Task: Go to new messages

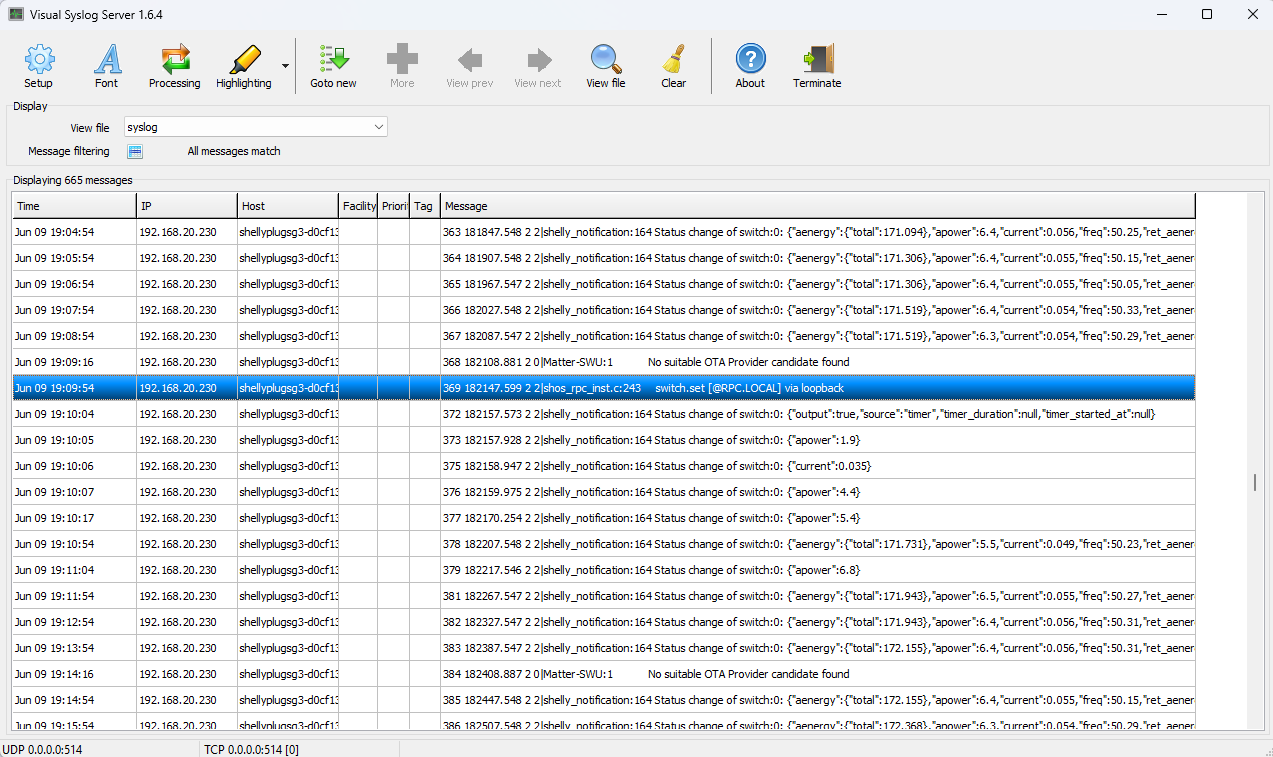Action: click(333, 67)
